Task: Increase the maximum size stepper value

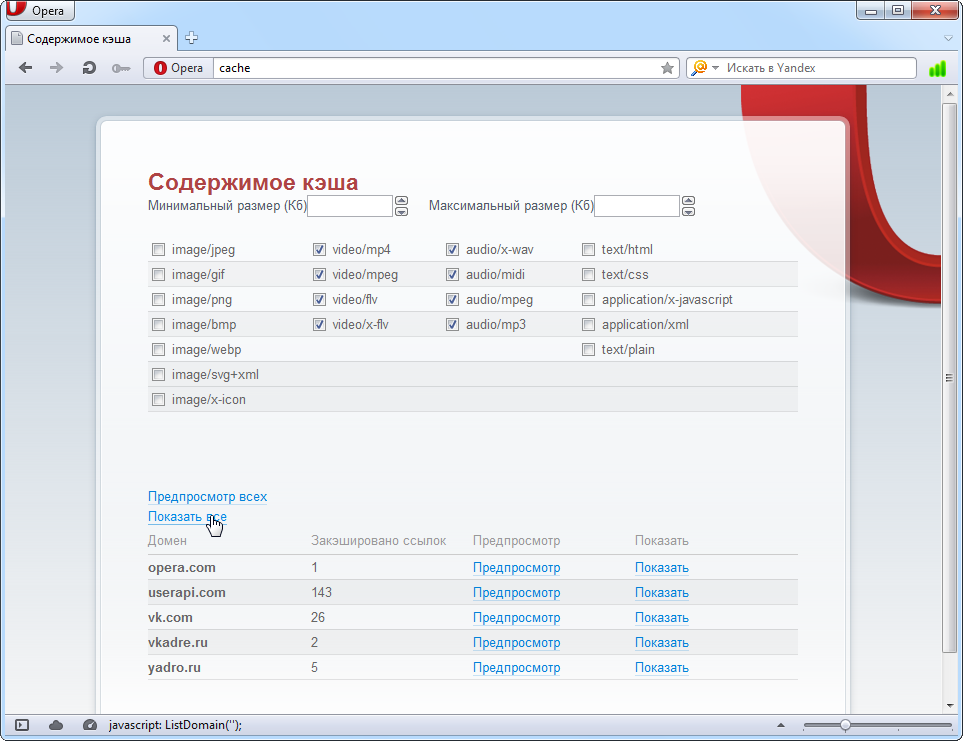Action: (688, 201)
